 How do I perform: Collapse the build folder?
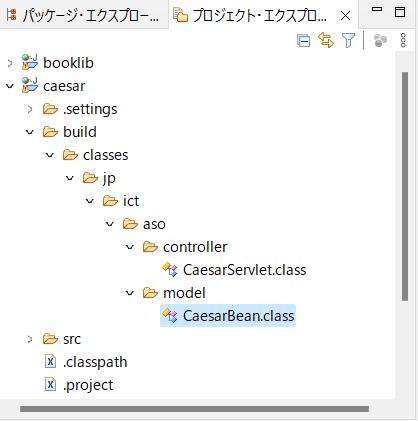[x=30, y=132]
